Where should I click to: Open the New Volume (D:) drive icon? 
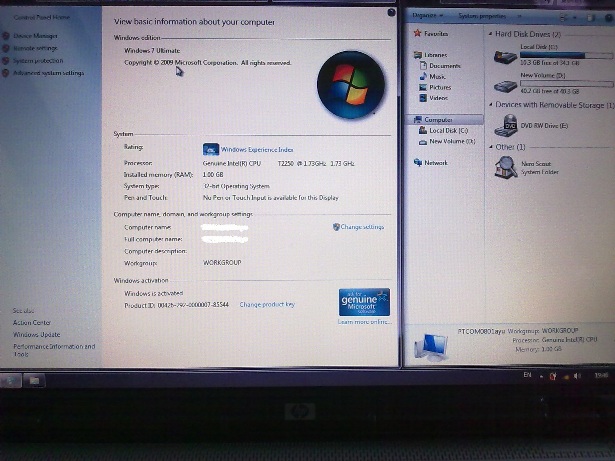(505, 84)
